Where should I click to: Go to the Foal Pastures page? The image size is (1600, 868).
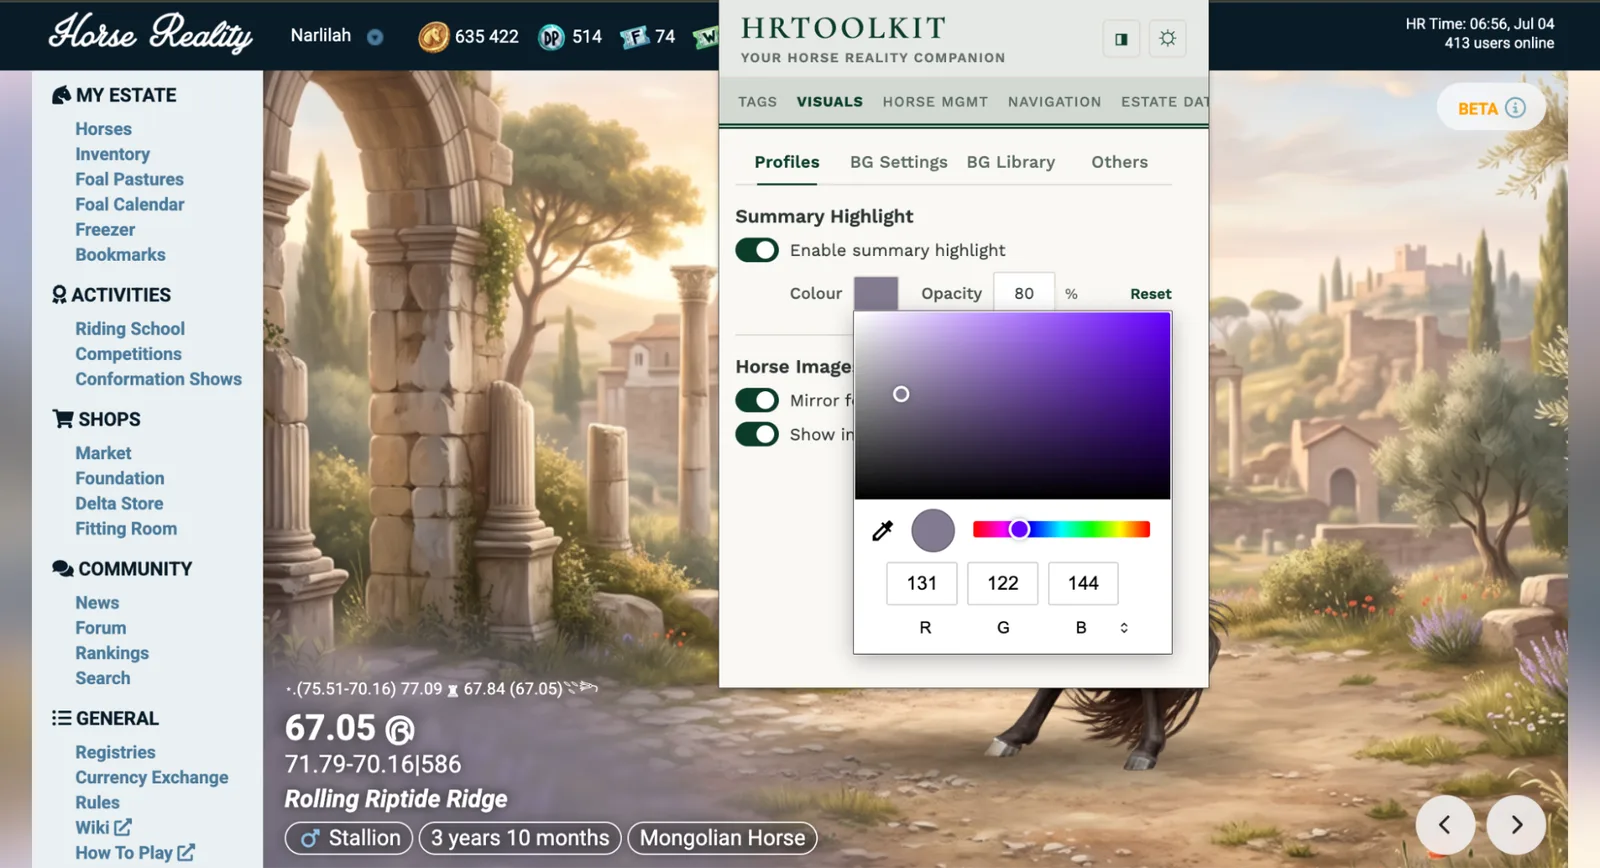(129, 179)
